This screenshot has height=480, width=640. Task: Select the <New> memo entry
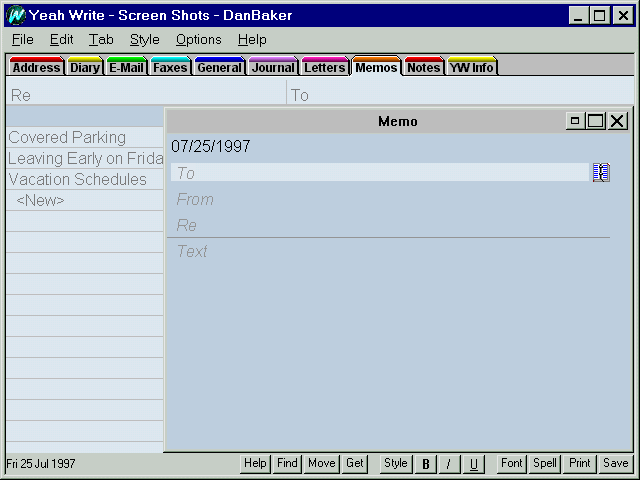tap(85, 200)
